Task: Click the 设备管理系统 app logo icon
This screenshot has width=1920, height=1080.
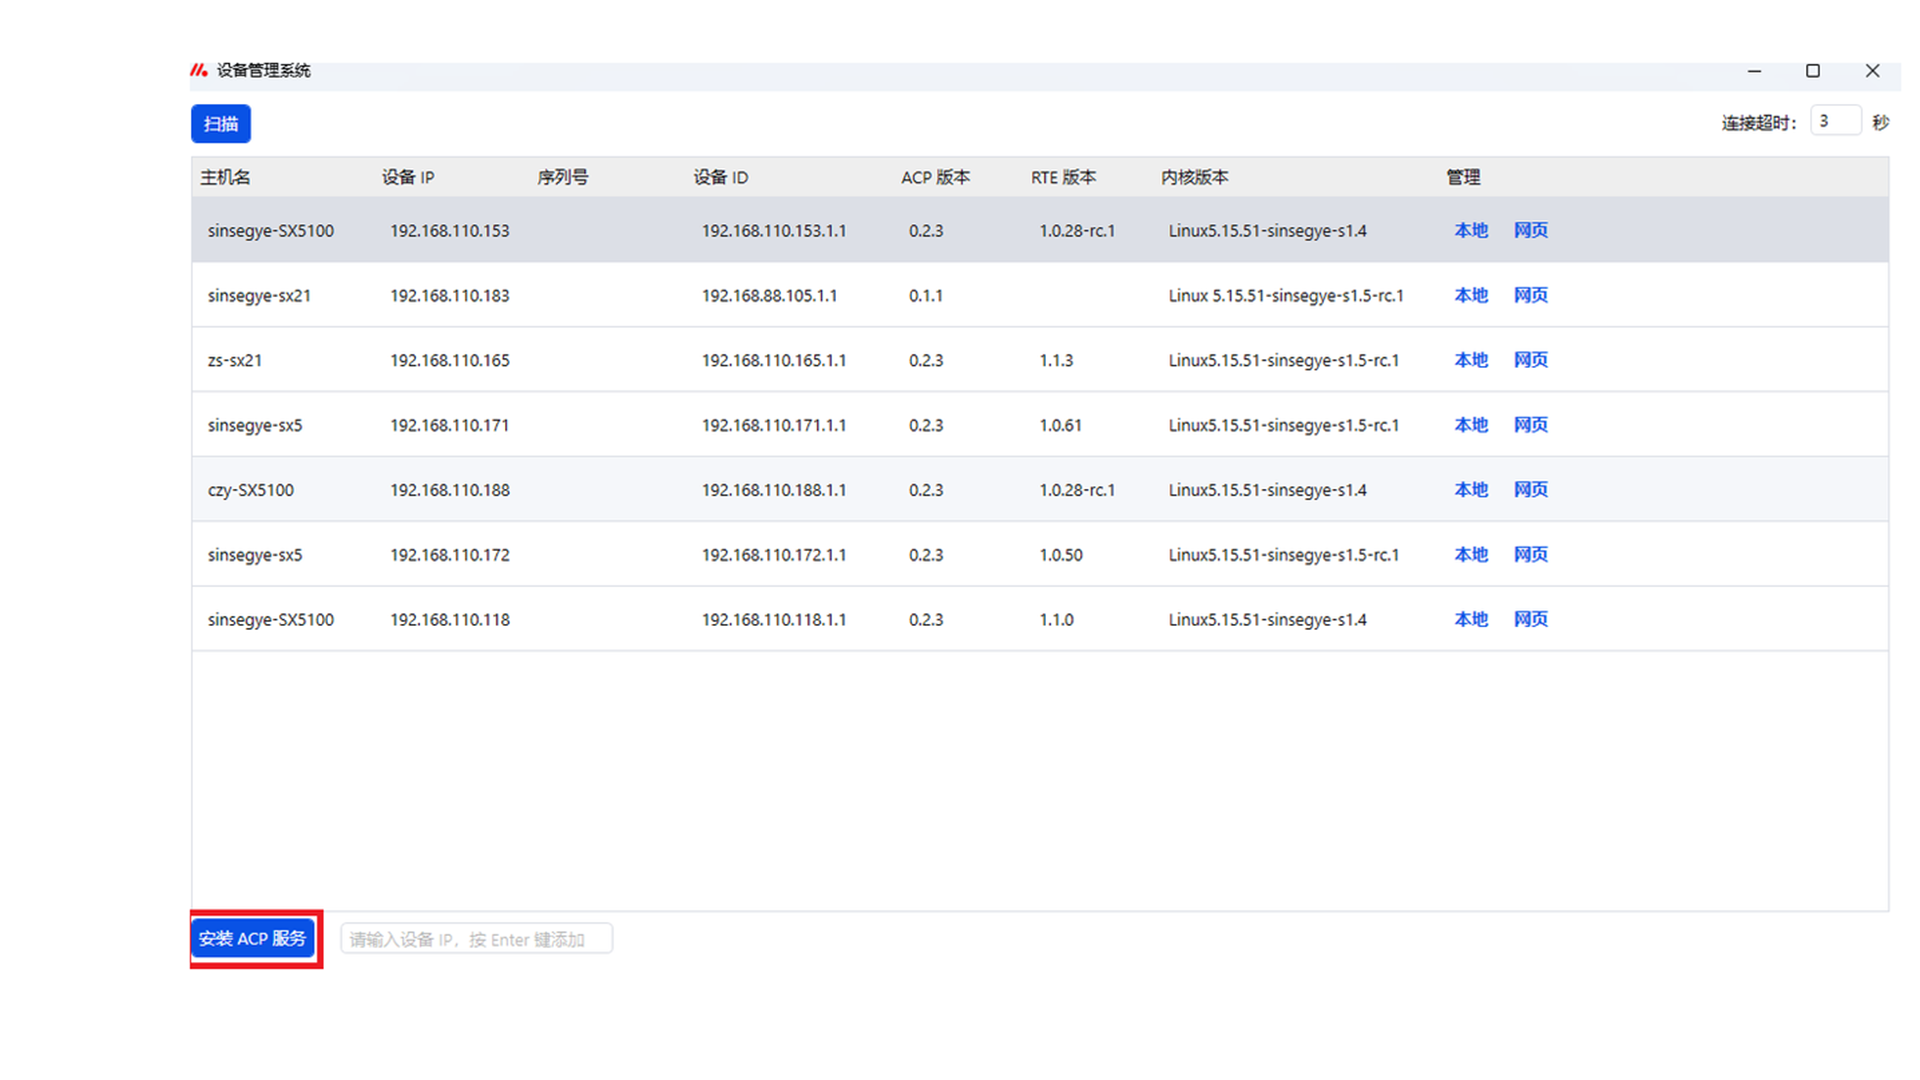Action: click(199, 70)
